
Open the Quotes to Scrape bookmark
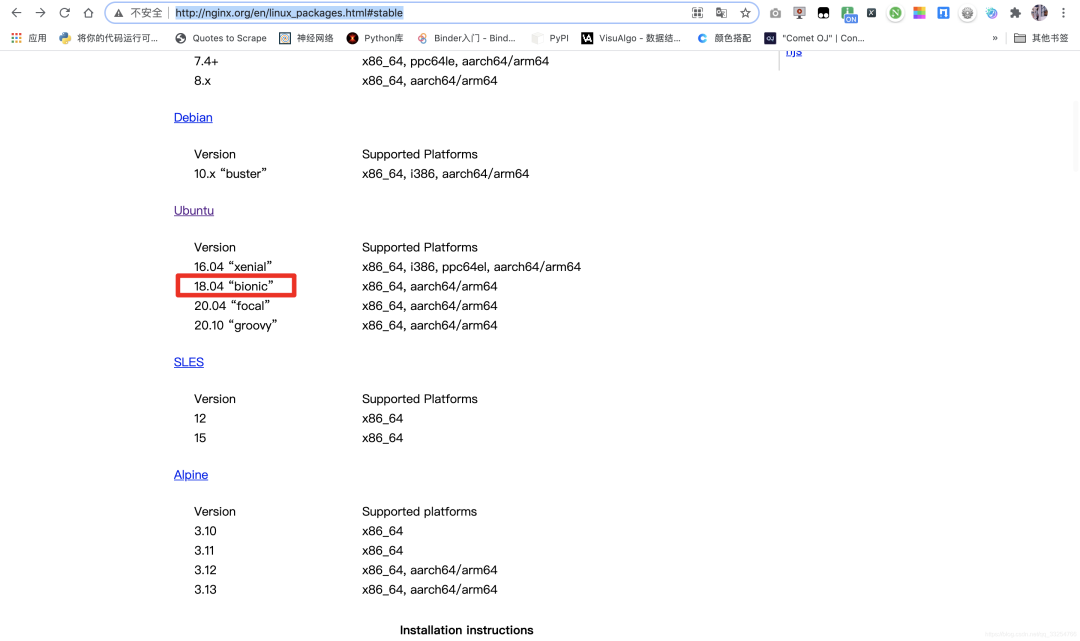221,38
